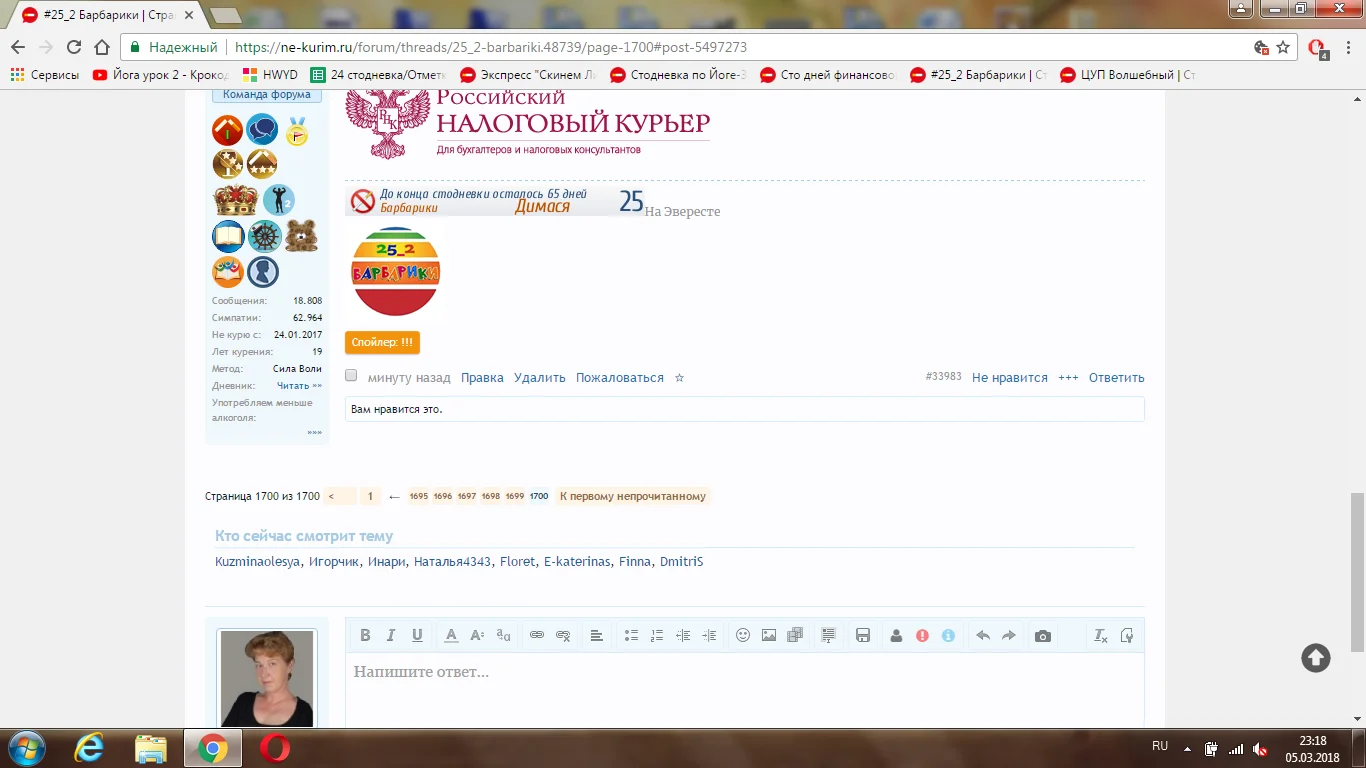
Task: Bookmark the post with the star icon
Action: pos(679,378)
